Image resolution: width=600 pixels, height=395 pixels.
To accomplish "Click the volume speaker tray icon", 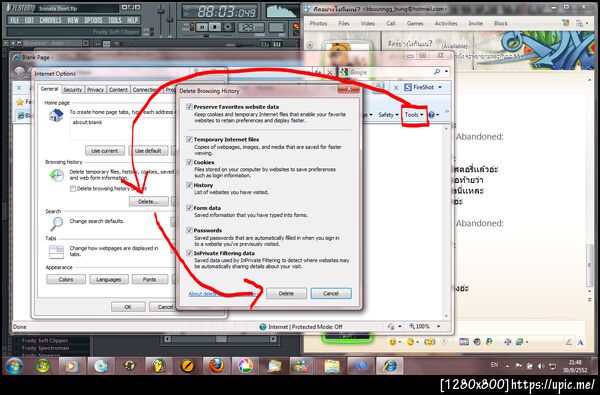I will pos(541,366).
